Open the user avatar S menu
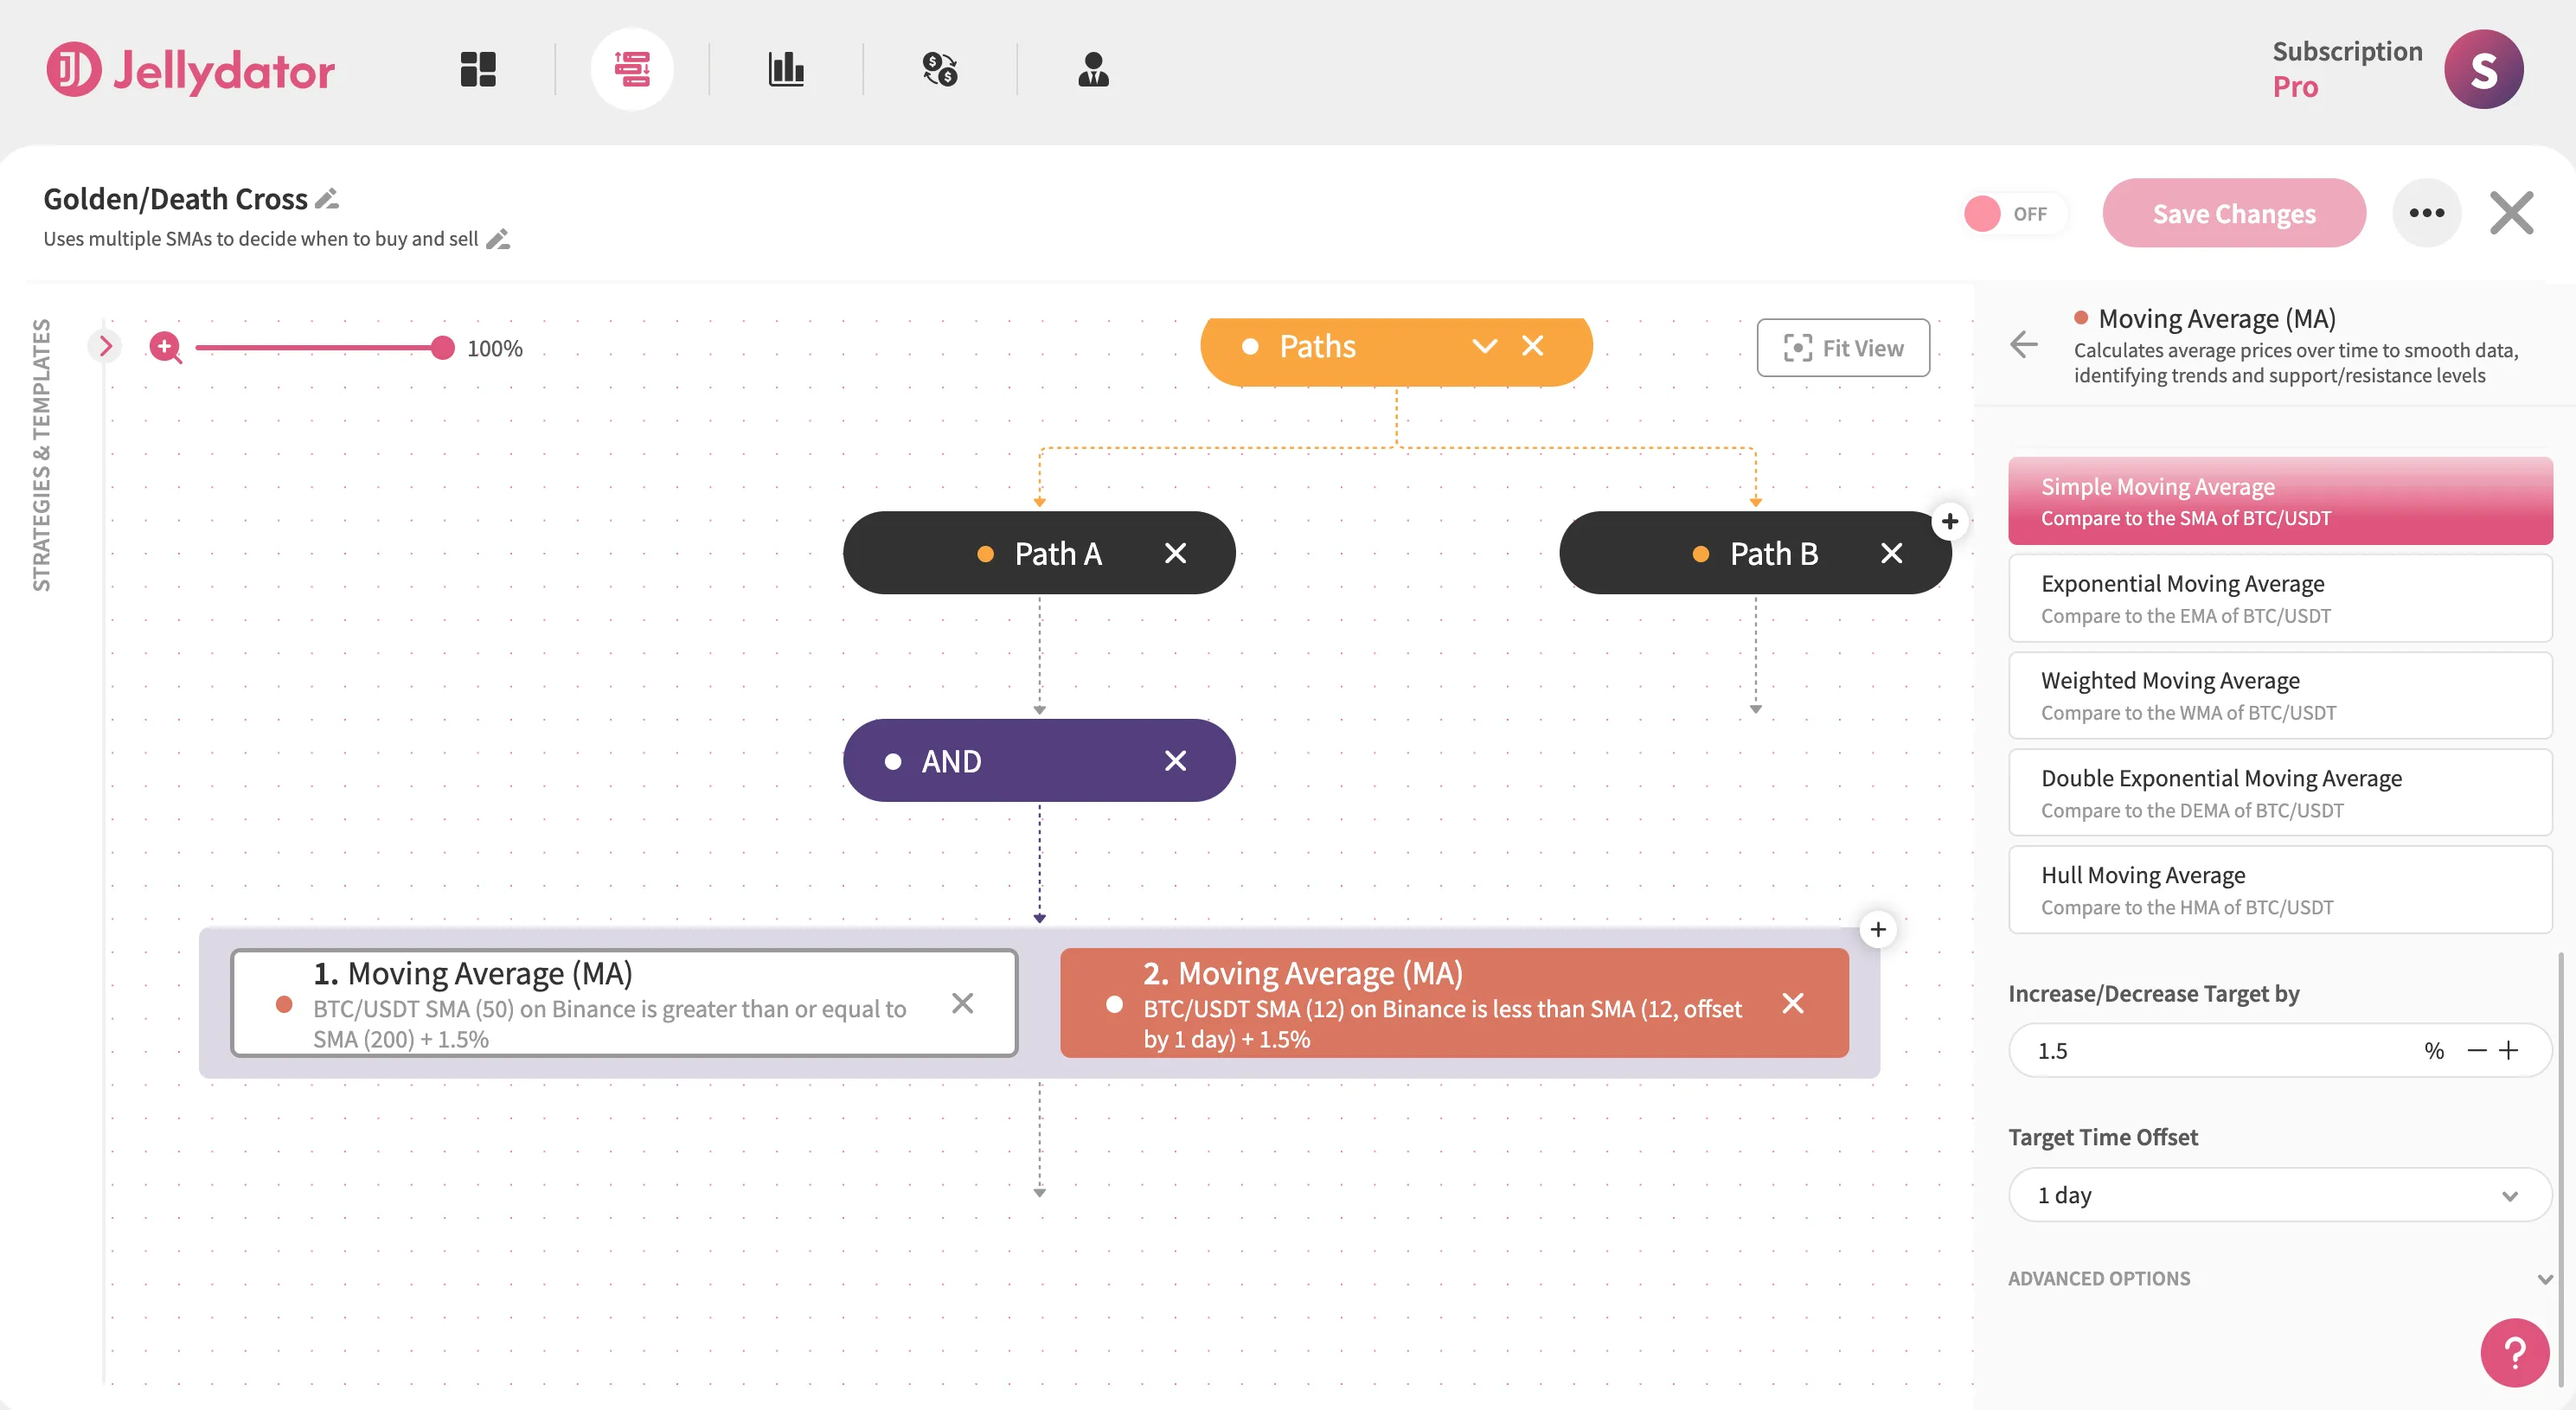Screen dimensions: 2576x1410 (2484, 69)
